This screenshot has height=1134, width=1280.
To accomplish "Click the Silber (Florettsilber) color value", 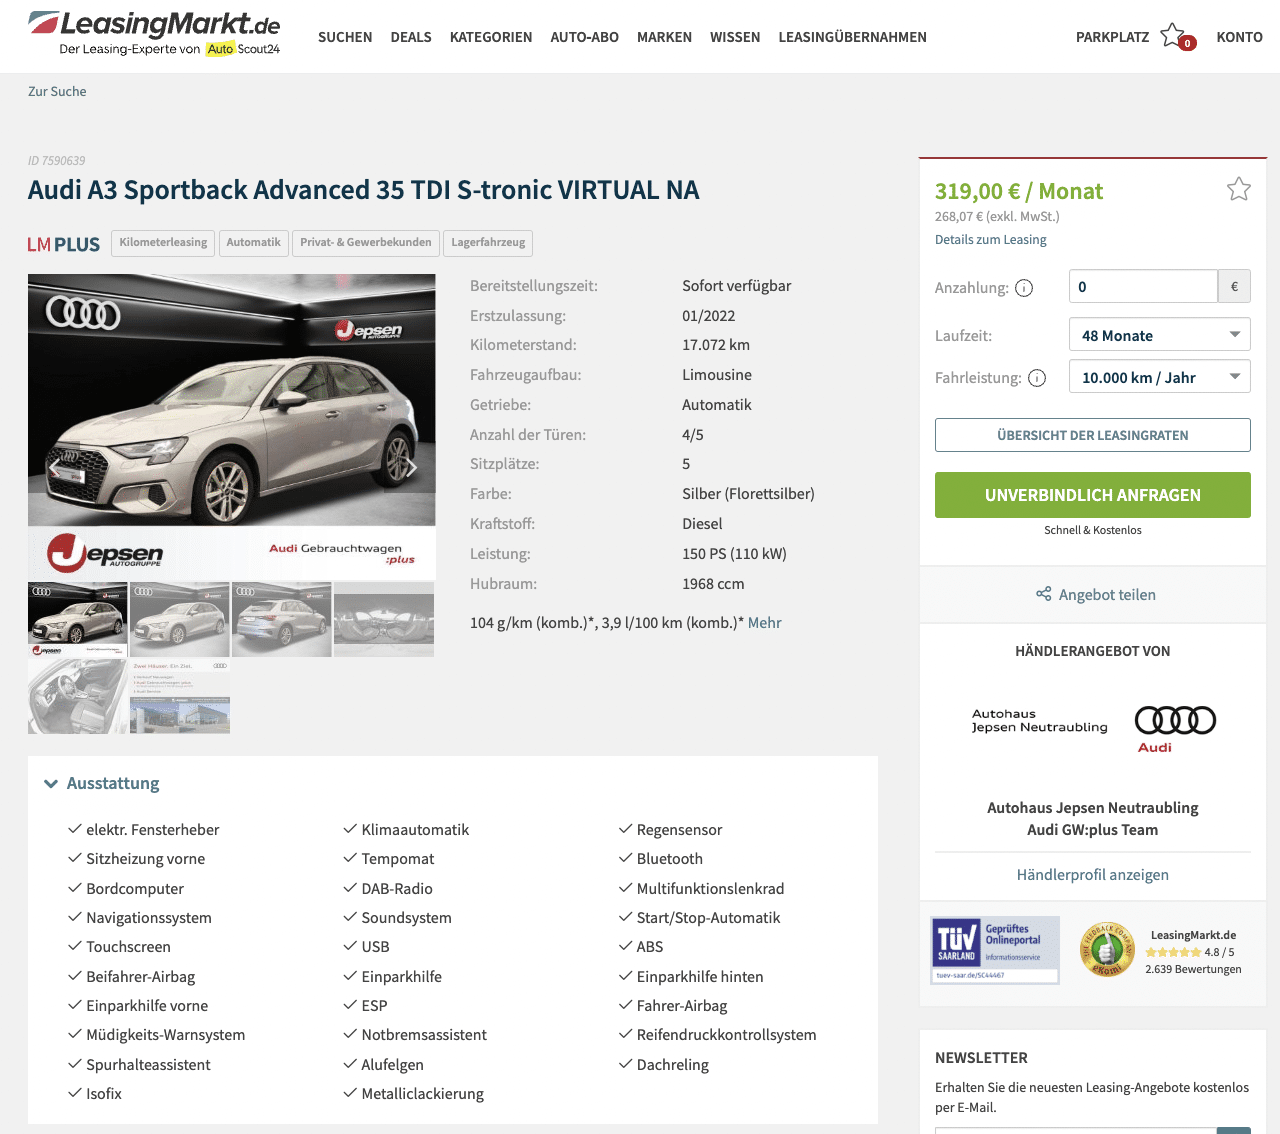I will [748, 494].
